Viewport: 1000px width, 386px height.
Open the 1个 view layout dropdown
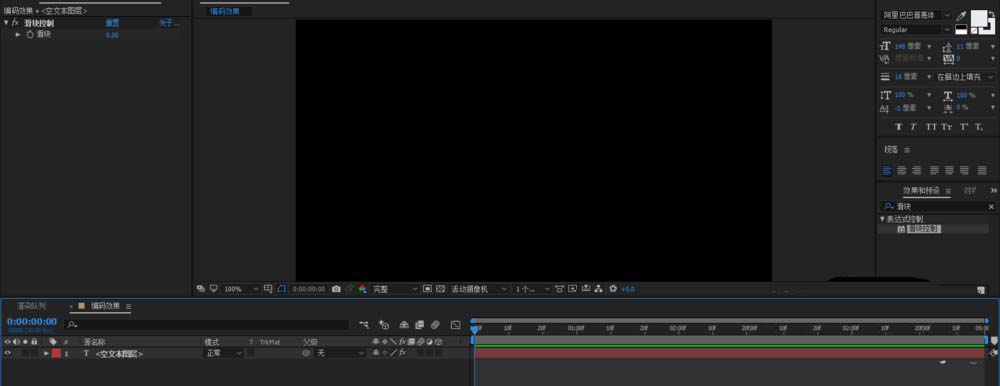tap(533, 289)
